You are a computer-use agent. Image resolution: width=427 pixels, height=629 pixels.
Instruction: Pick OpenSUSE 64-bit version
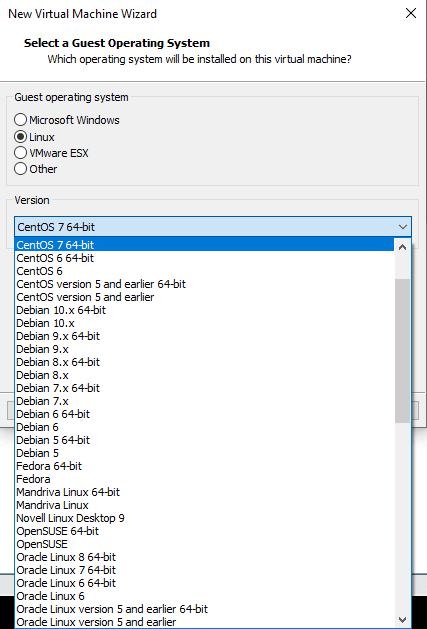pyautogui.click(x=205, y=531)
